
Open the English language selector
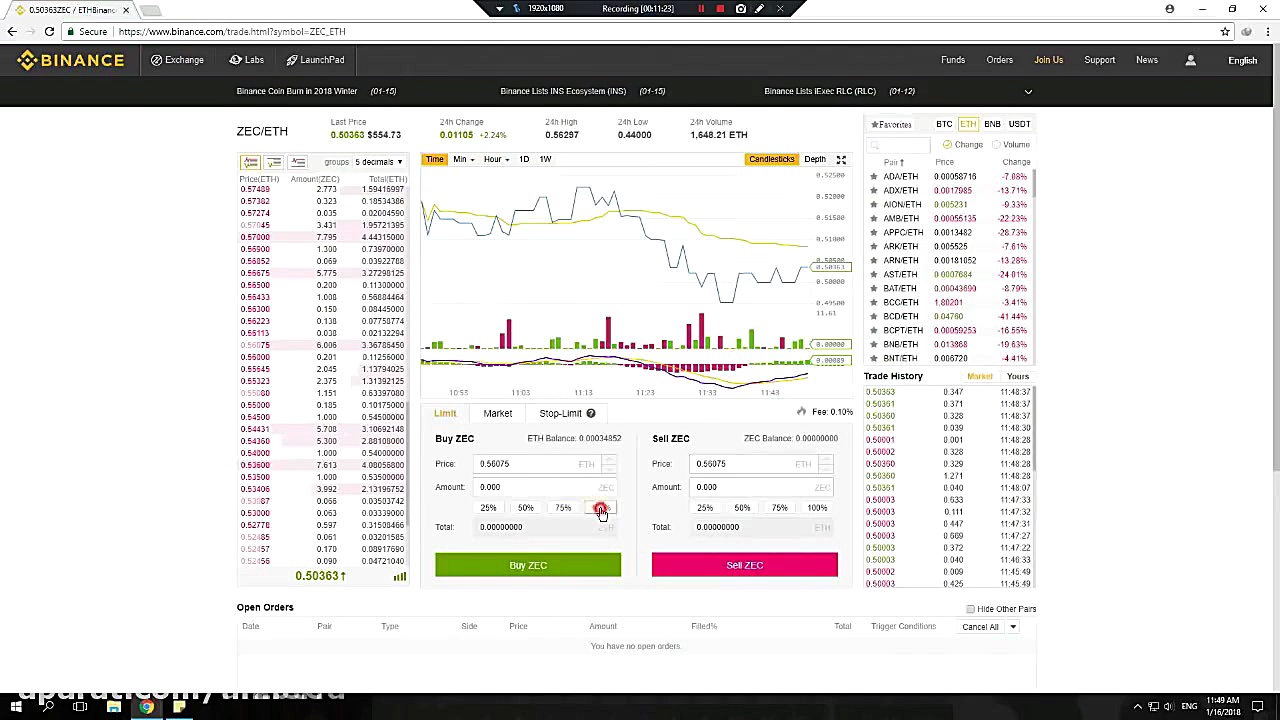(1243, 60)
